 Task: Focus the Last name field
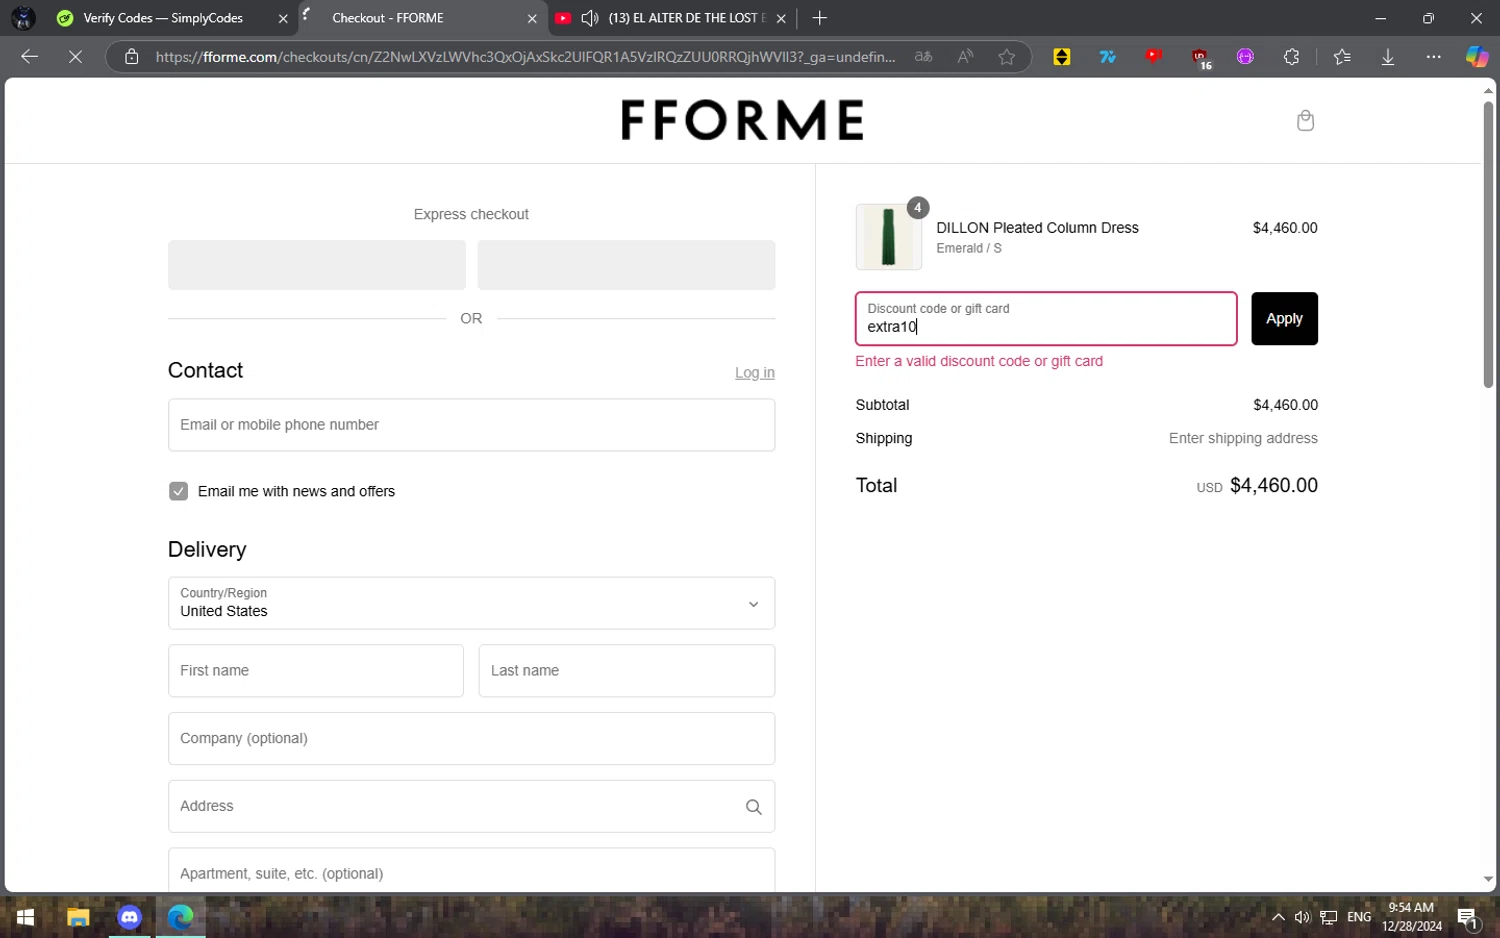(627, 671)
